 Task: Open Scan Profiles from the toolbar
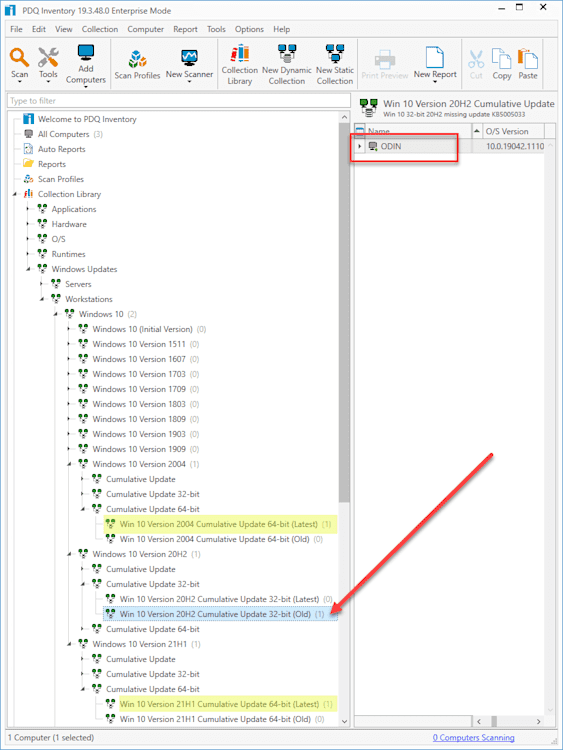(137, 64)
